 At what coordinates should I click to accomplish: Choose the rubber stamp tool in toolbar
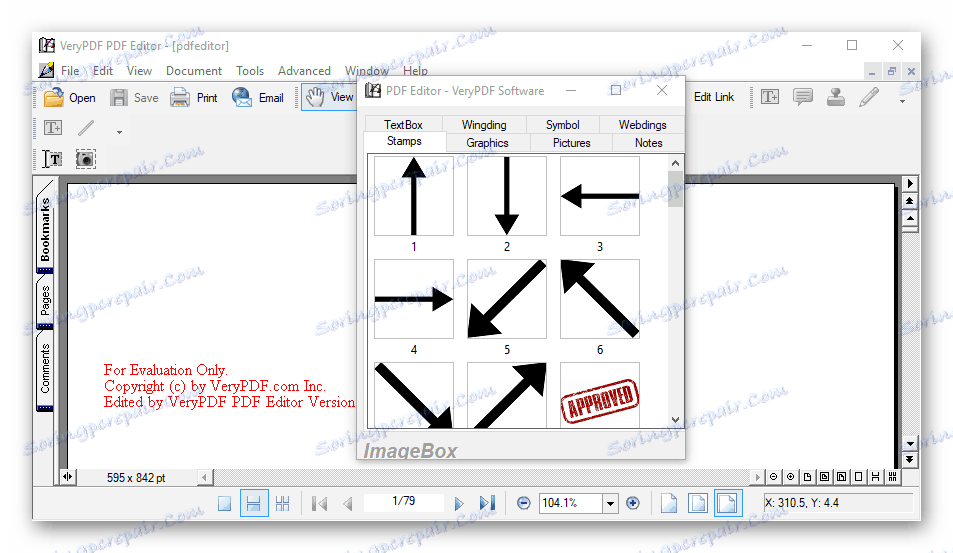coord(836,97)
